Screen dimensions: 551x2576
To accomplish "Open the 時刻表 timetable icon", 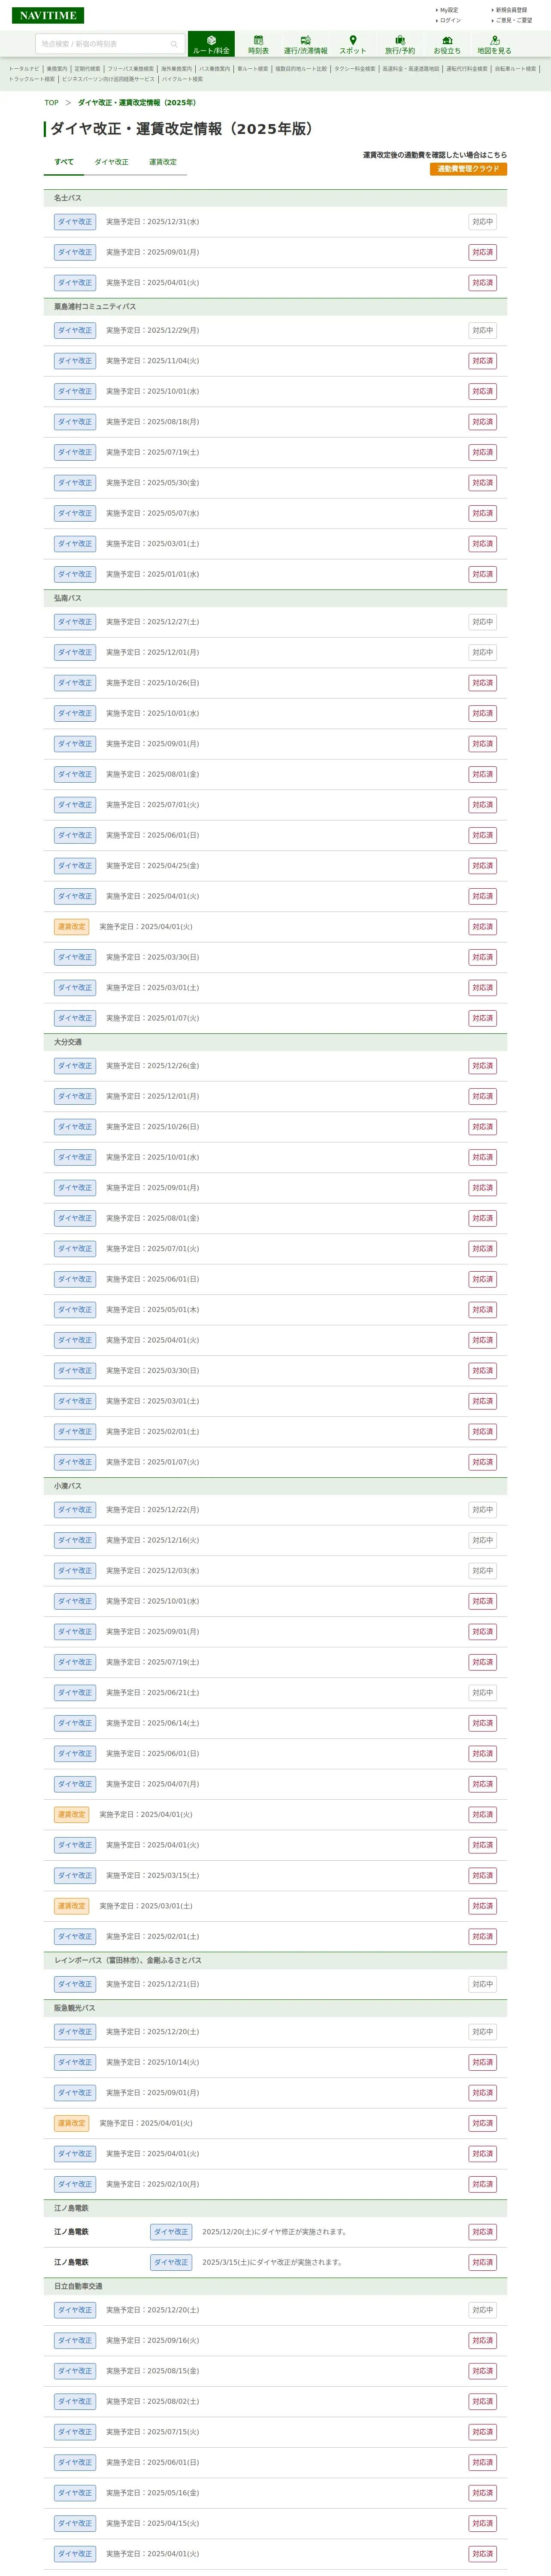I will tap(258, 44).
